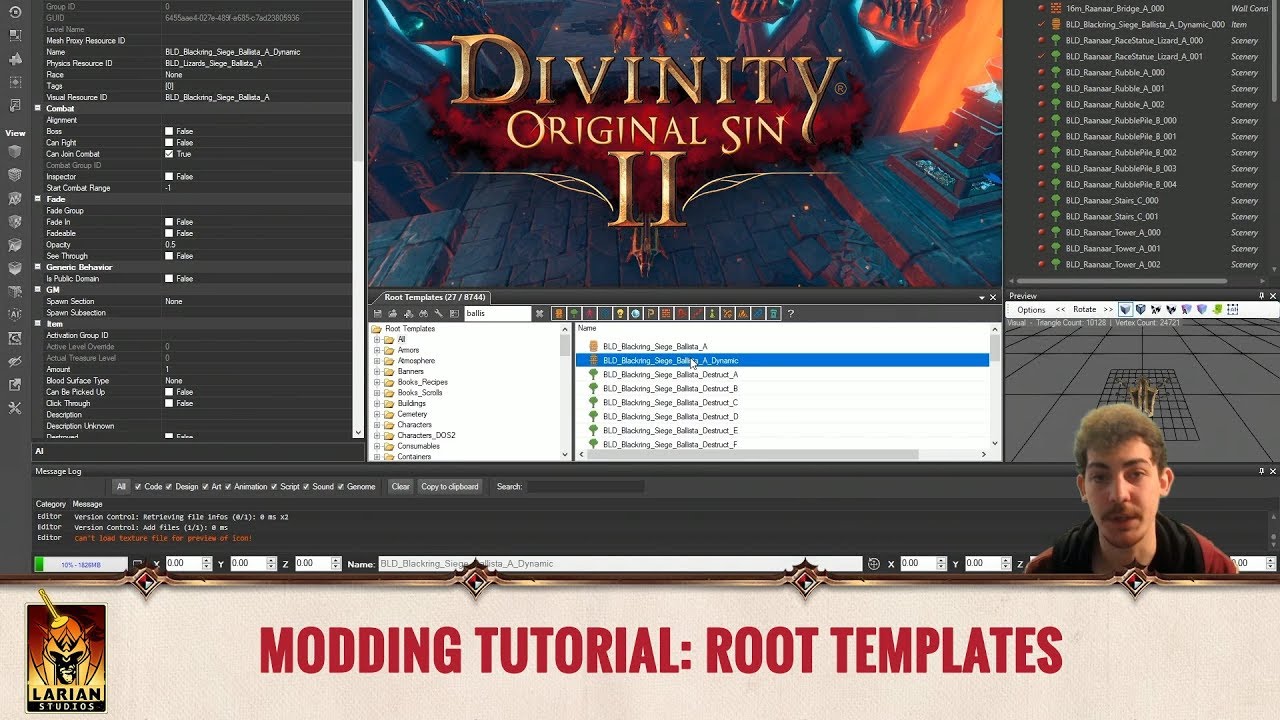Toggle the Fadeable checkbox

(x=169, y=233)
